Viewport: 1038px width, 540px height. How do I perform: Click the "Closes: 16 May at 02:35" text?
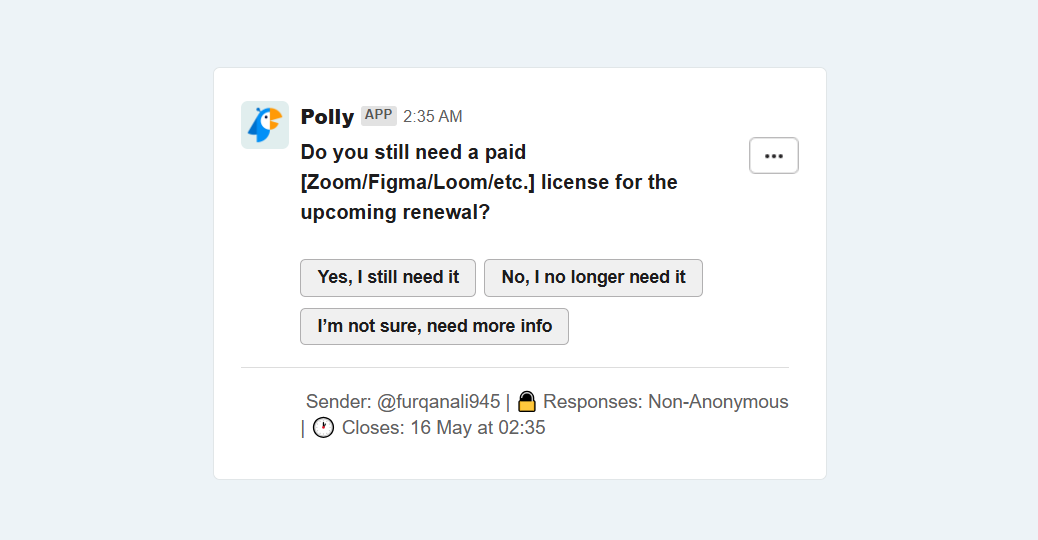click(x=444, y=428)
